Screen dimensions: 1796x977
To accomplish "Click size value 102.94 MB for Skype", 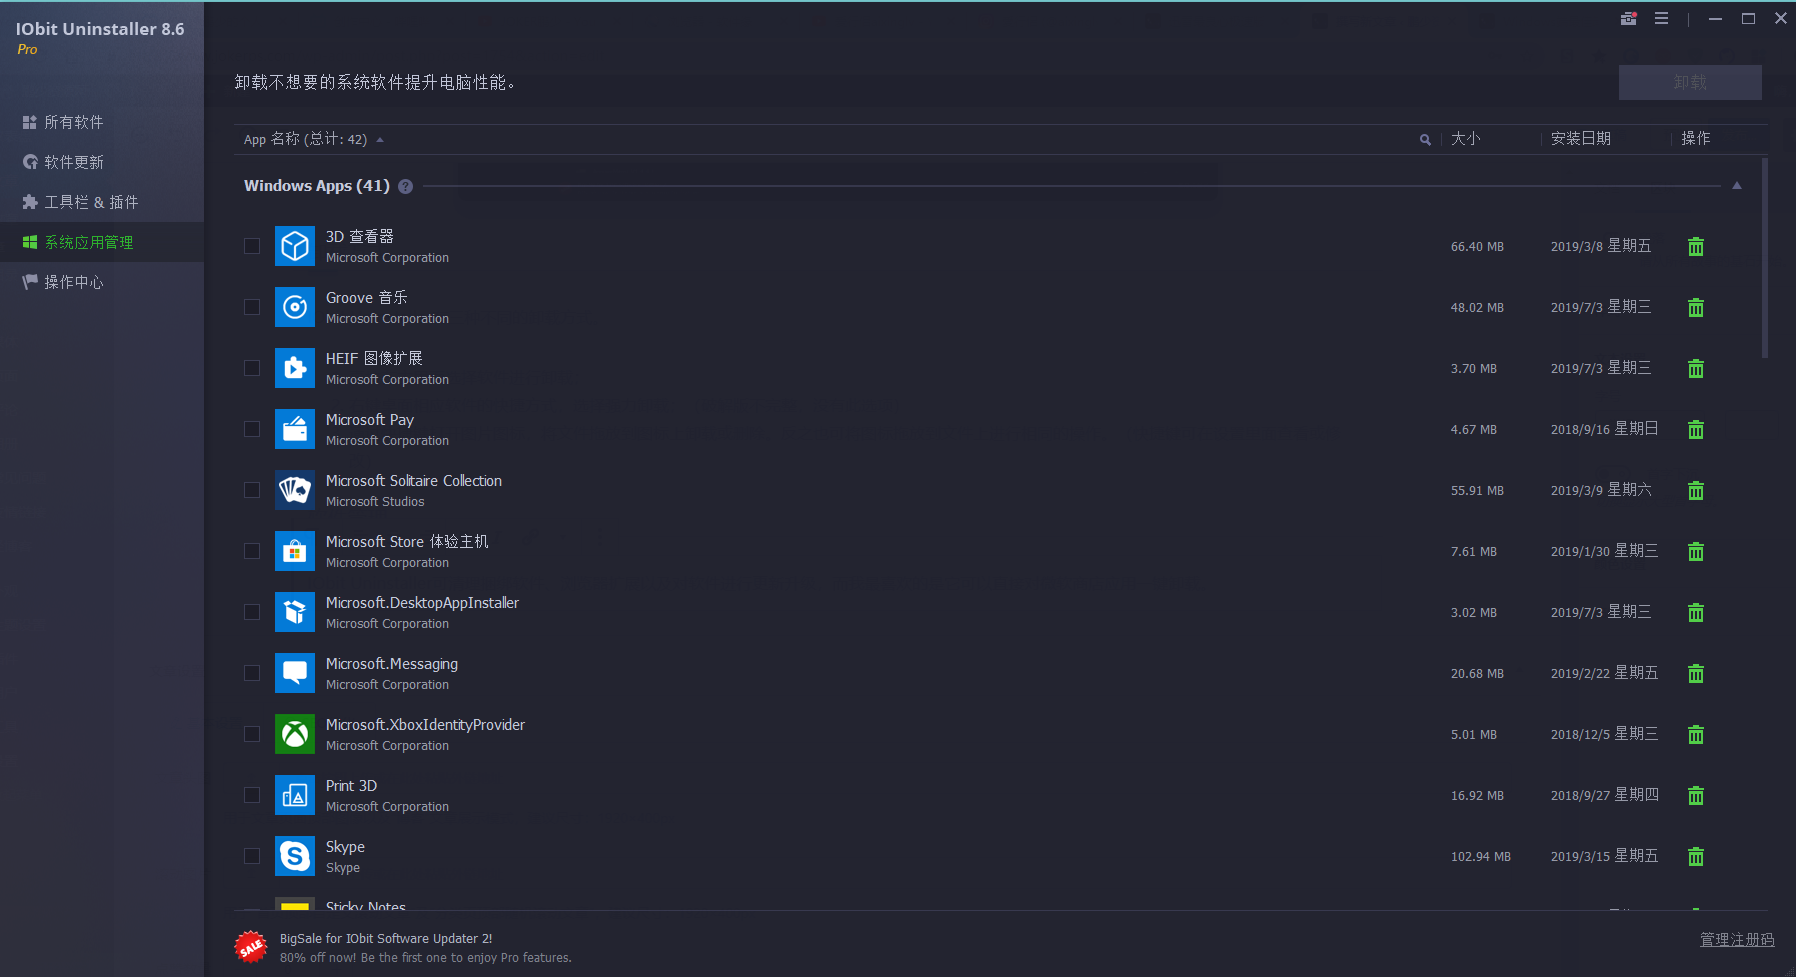I will (1481, 857).
